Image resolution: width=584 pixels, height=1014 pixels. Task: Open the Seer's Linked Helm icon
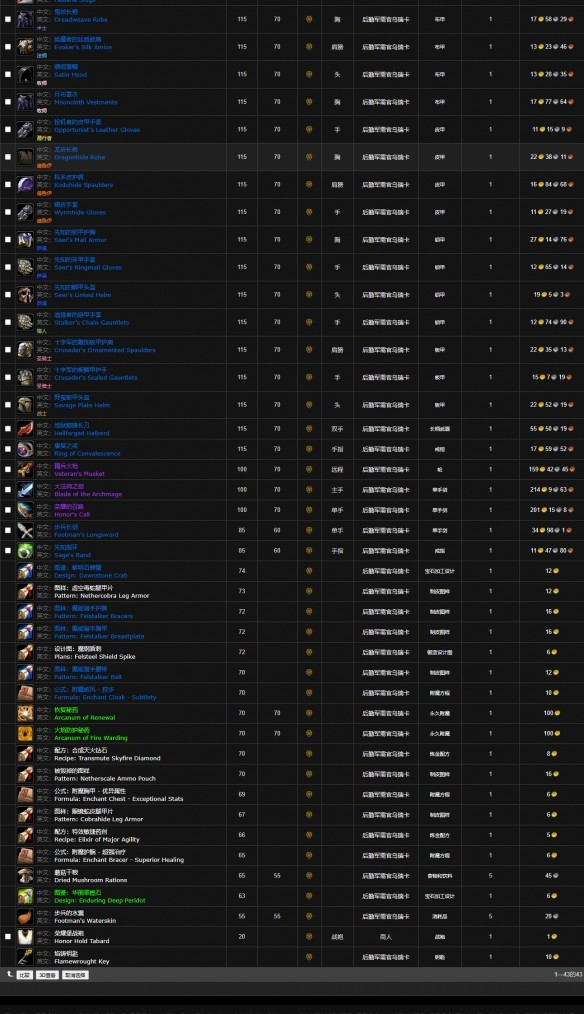click(25, 294)
